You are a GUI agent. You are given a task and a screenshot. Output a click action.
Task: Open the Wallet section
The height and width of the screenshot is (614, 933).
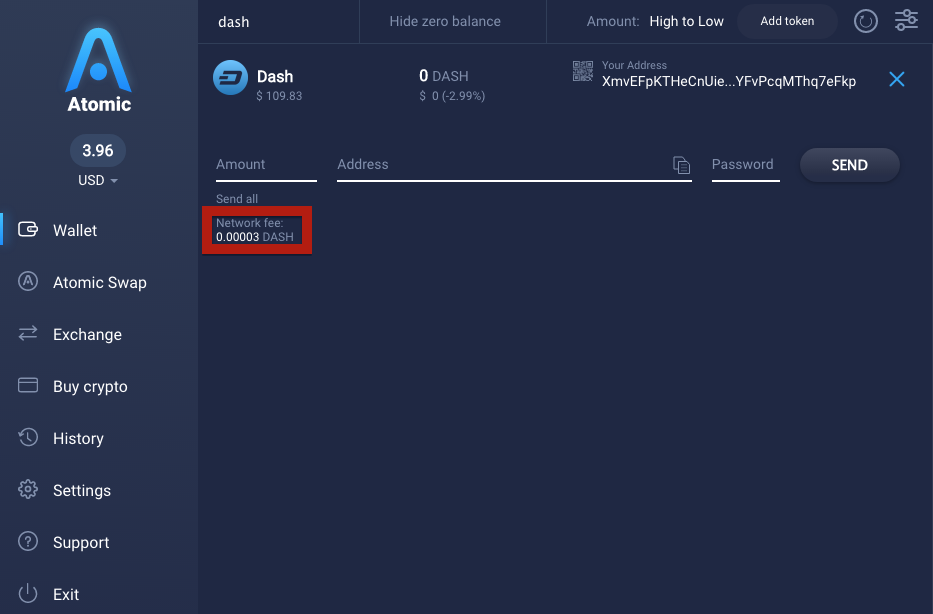75,230
